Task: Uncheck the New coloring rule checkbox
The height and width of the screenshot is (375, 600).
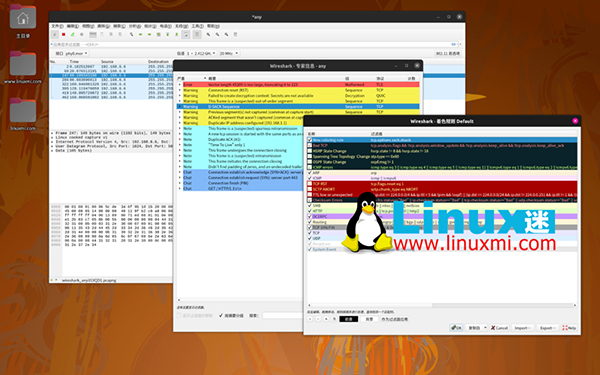Action: point(310,140)
